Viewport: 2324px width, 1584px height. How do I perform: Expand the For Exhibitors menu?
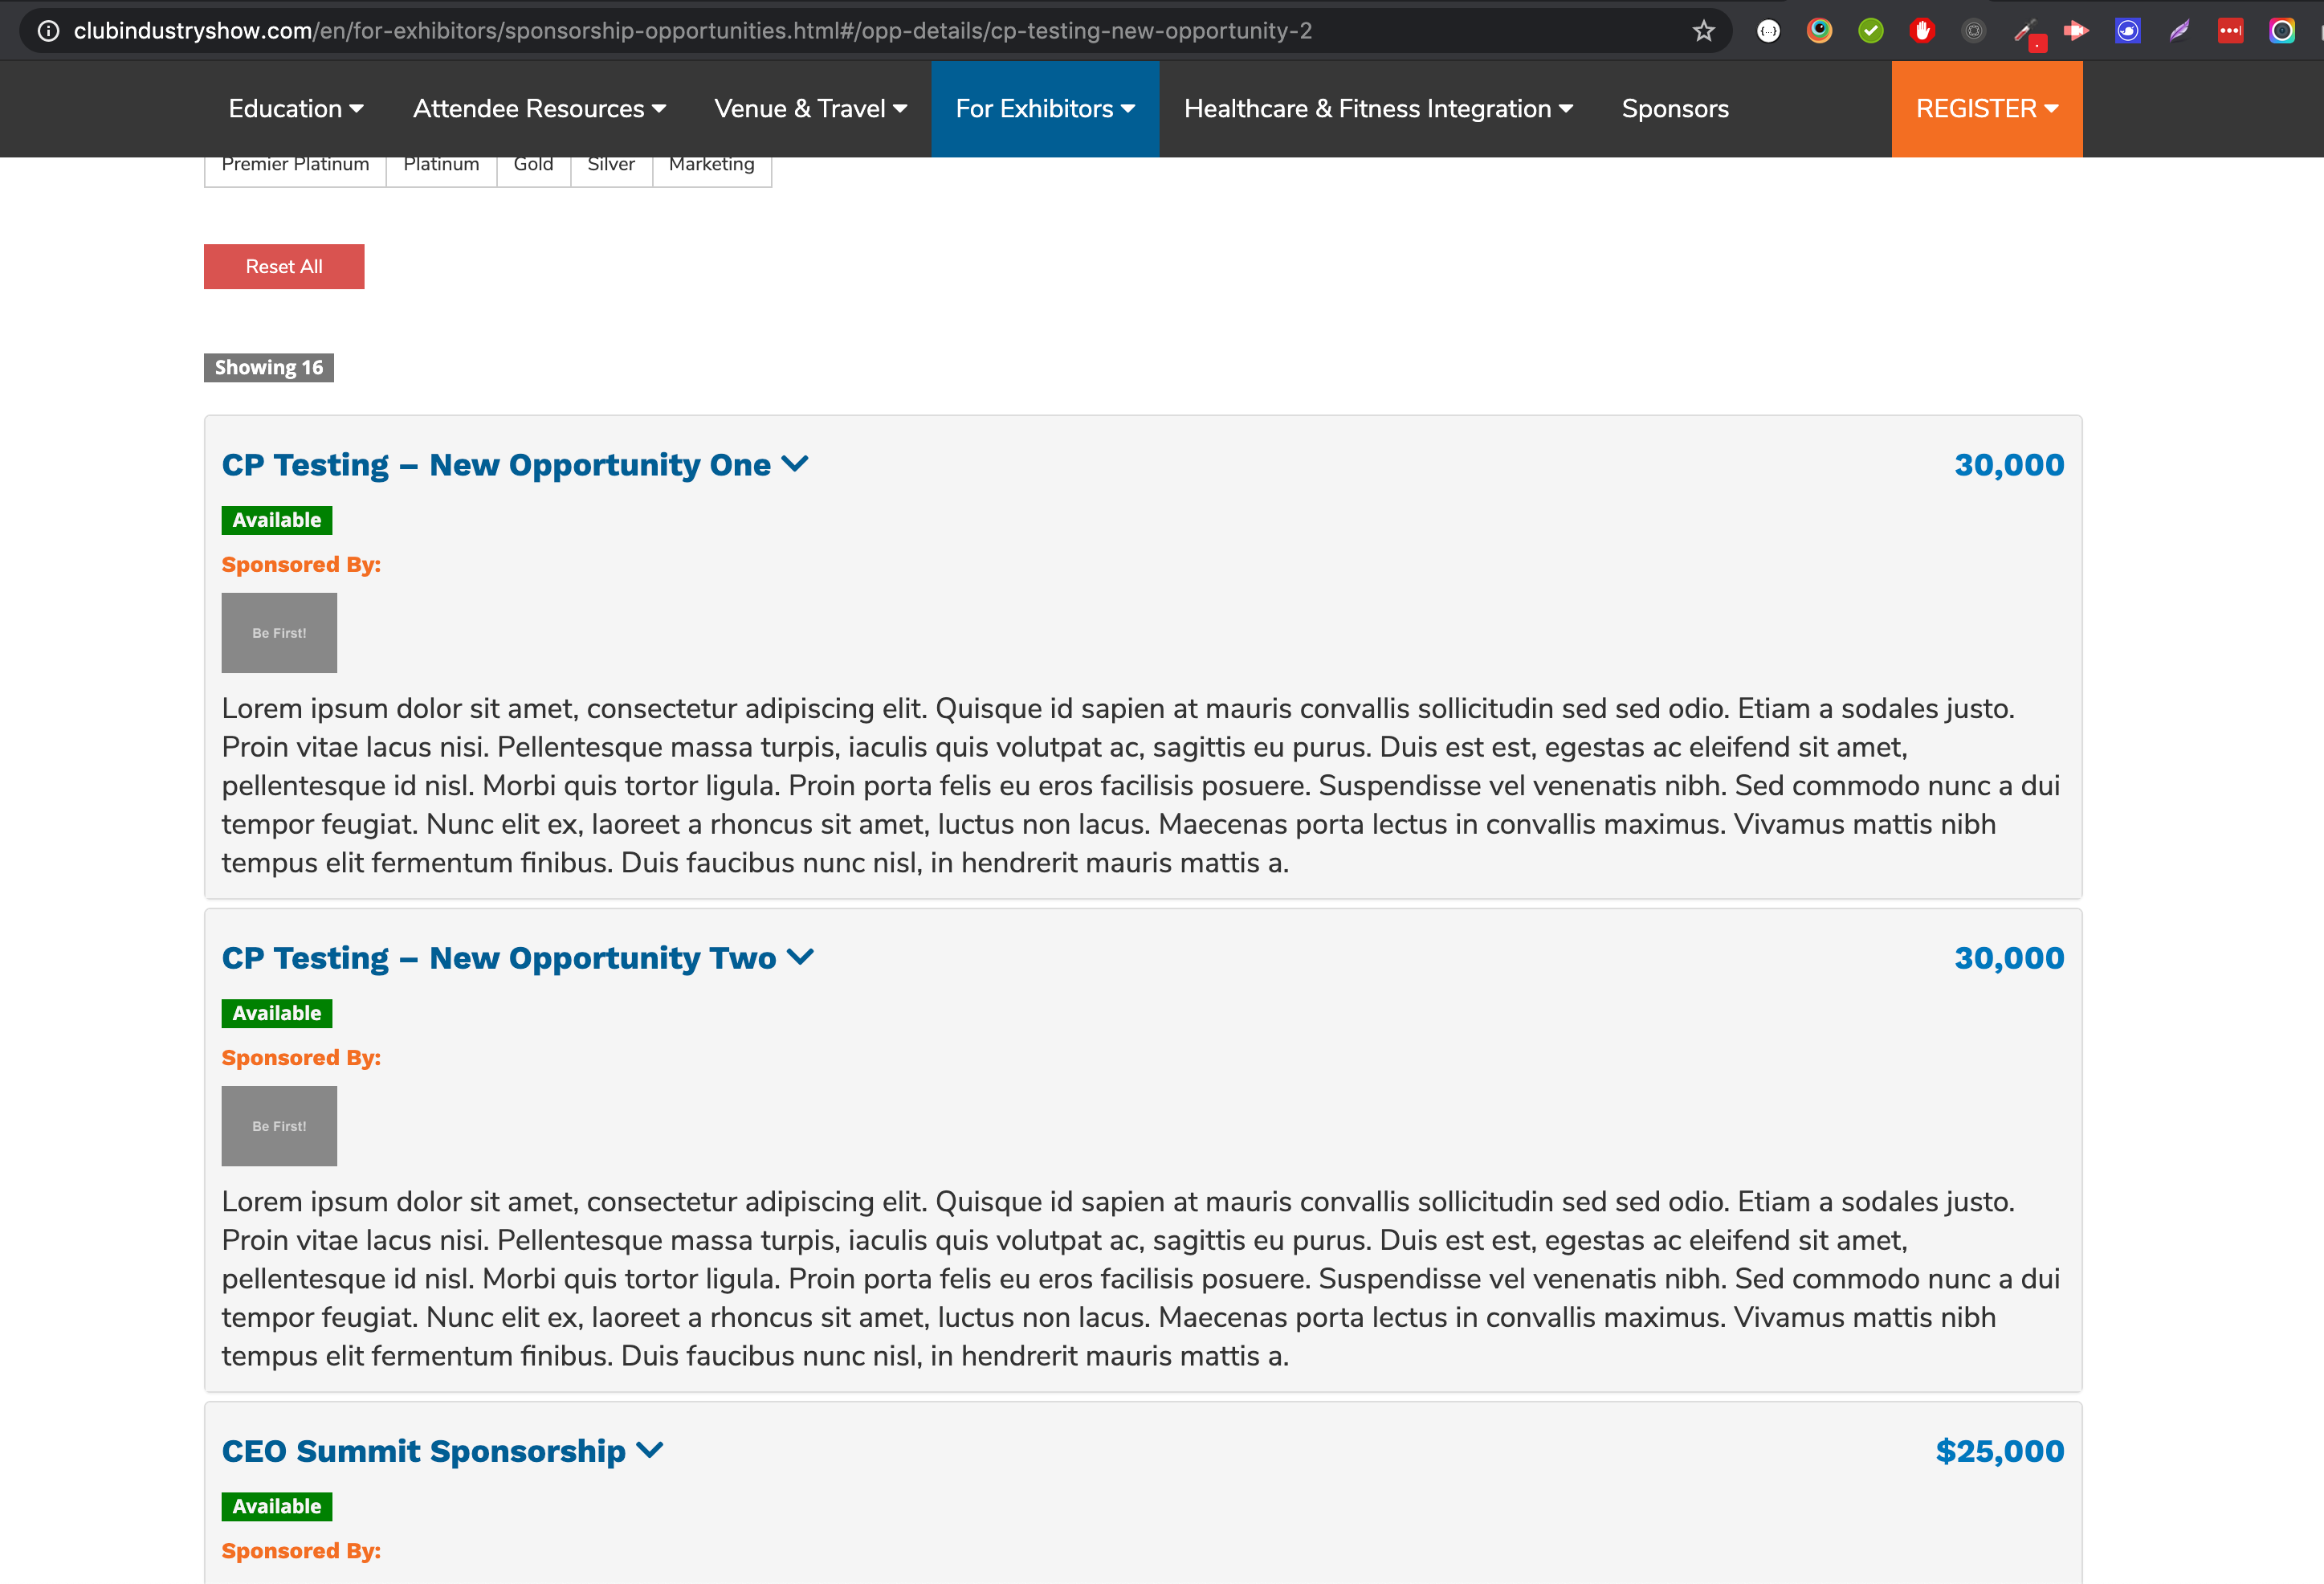1045,109
